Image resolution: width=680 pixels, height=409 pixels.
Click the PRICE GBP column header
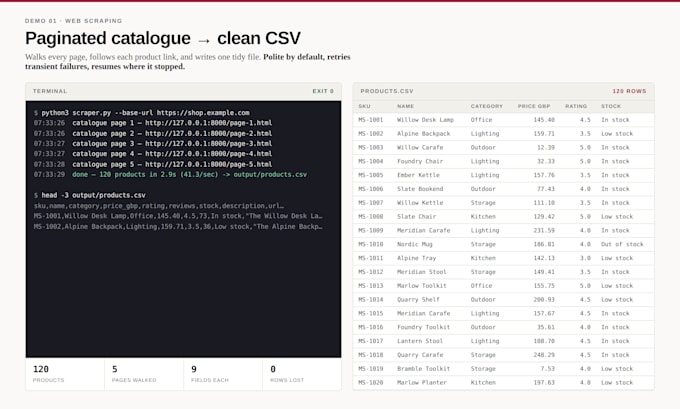tap(534, 106)
